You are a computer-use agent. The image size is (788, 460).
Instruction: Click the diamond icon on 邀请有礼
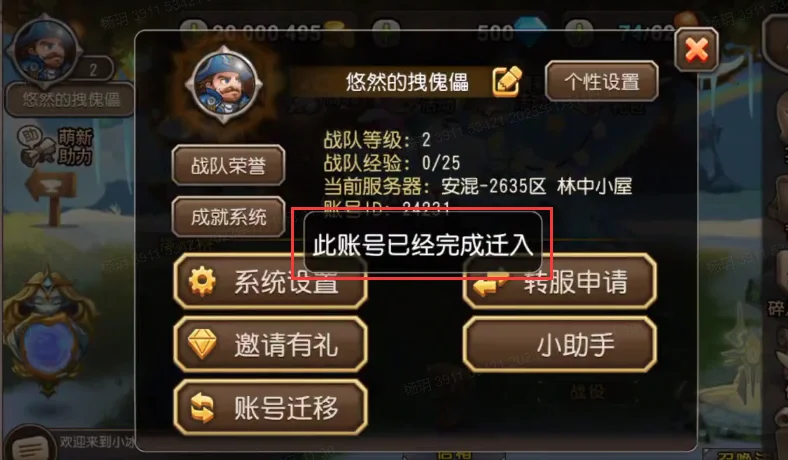pos(202,344)
